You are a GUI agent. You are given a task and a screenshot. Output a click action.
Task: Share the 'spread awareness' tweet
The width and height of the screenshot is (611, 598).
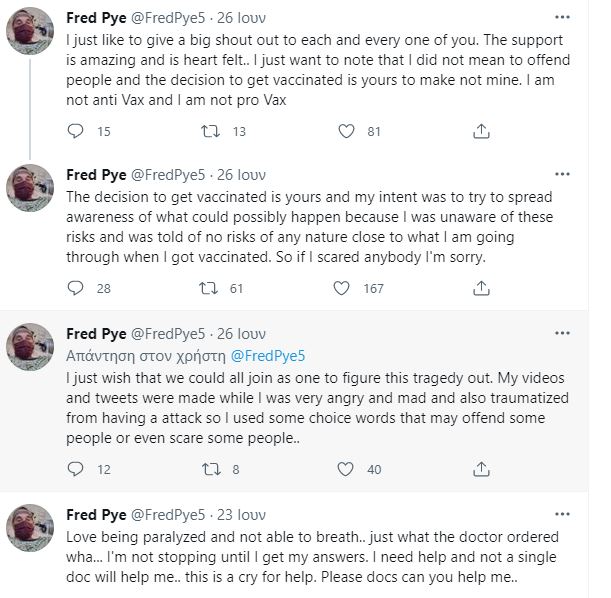click(480, 288)
